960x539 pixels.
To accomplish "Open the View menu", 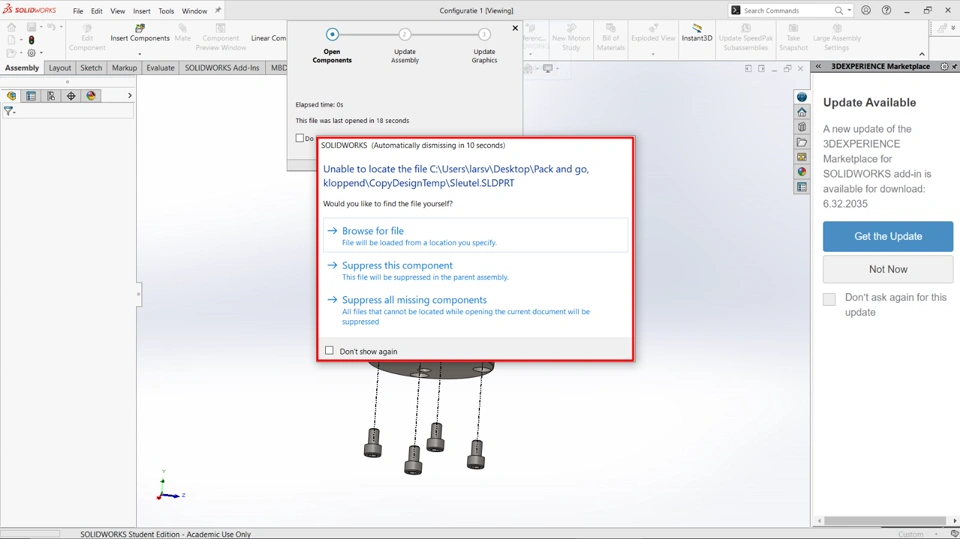I will pos(118,11).
